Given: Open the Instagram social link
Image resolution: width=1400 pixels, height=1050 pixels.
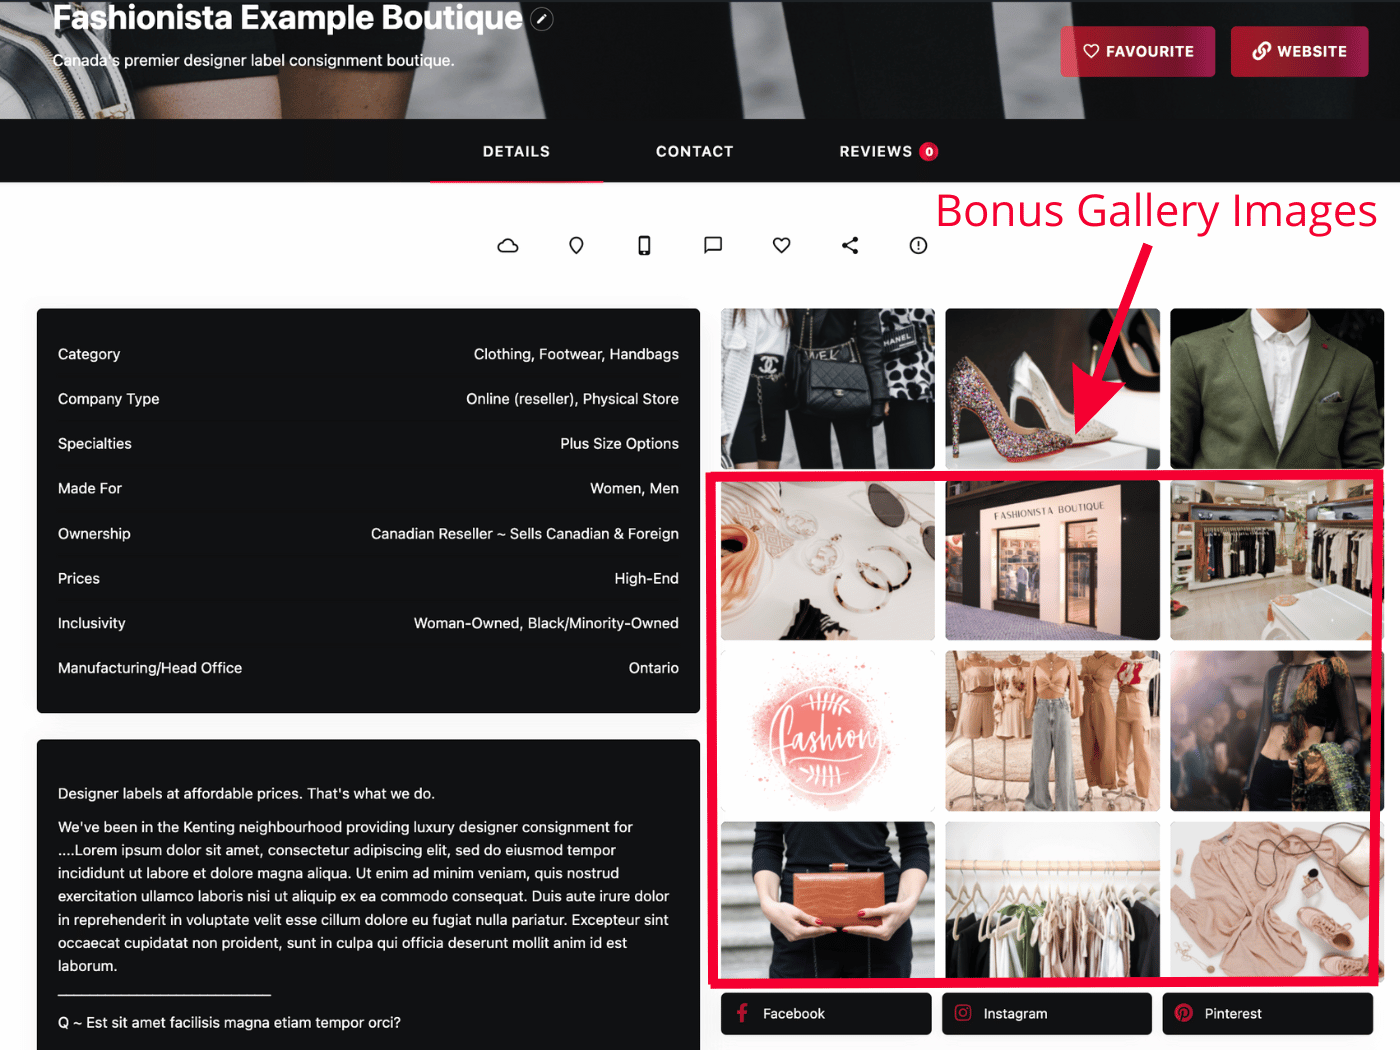Looking at the screenshot, I should [x=1047, y=1013].
